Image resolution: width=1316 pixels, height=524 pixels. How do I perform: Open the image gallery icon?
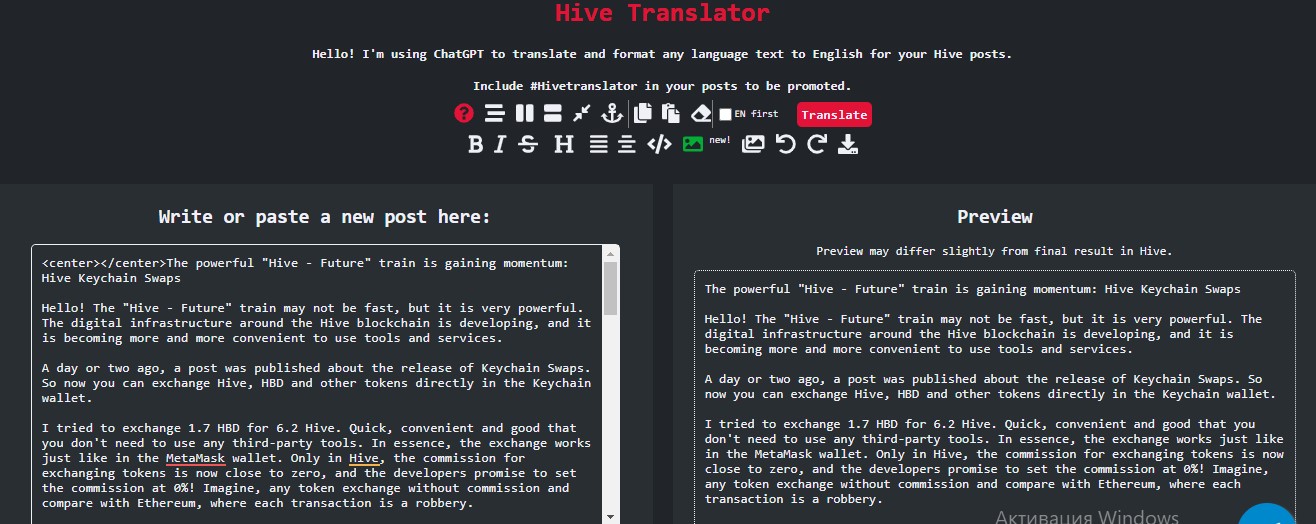(753, 144)
